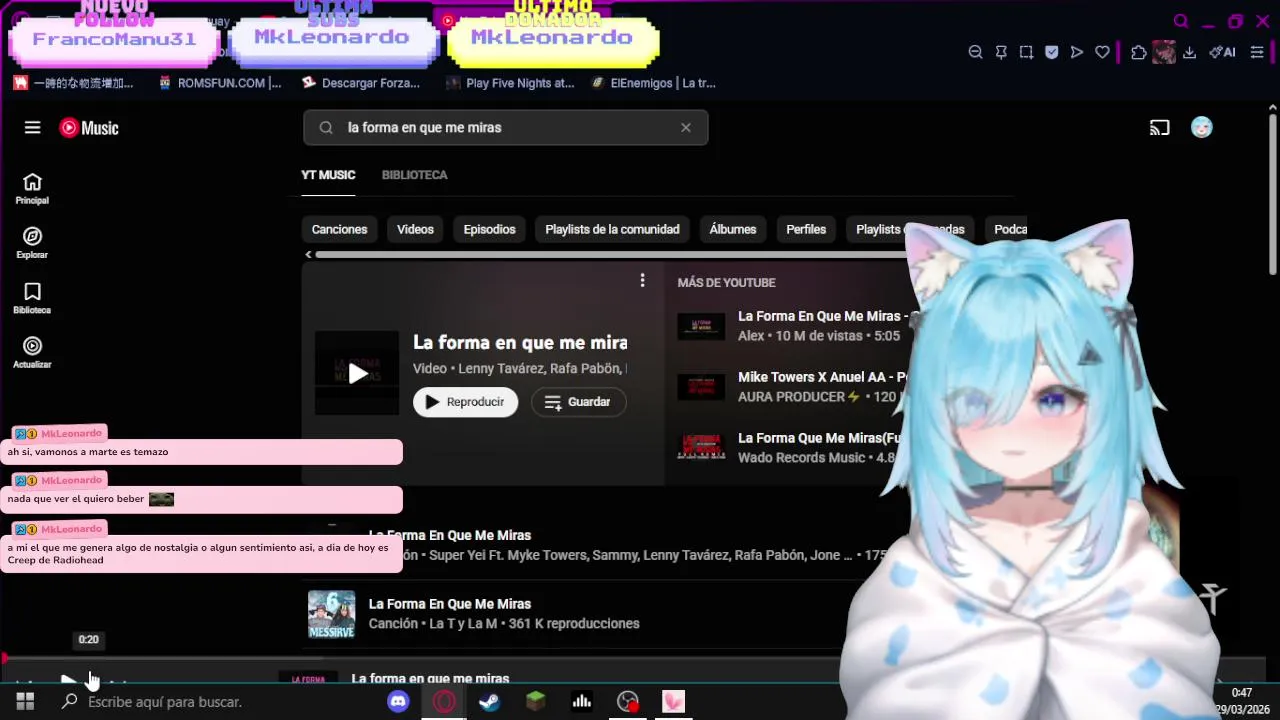Go to Principal in the sidebar
The image size is (1280, 720).
click(x=32, y=189)
